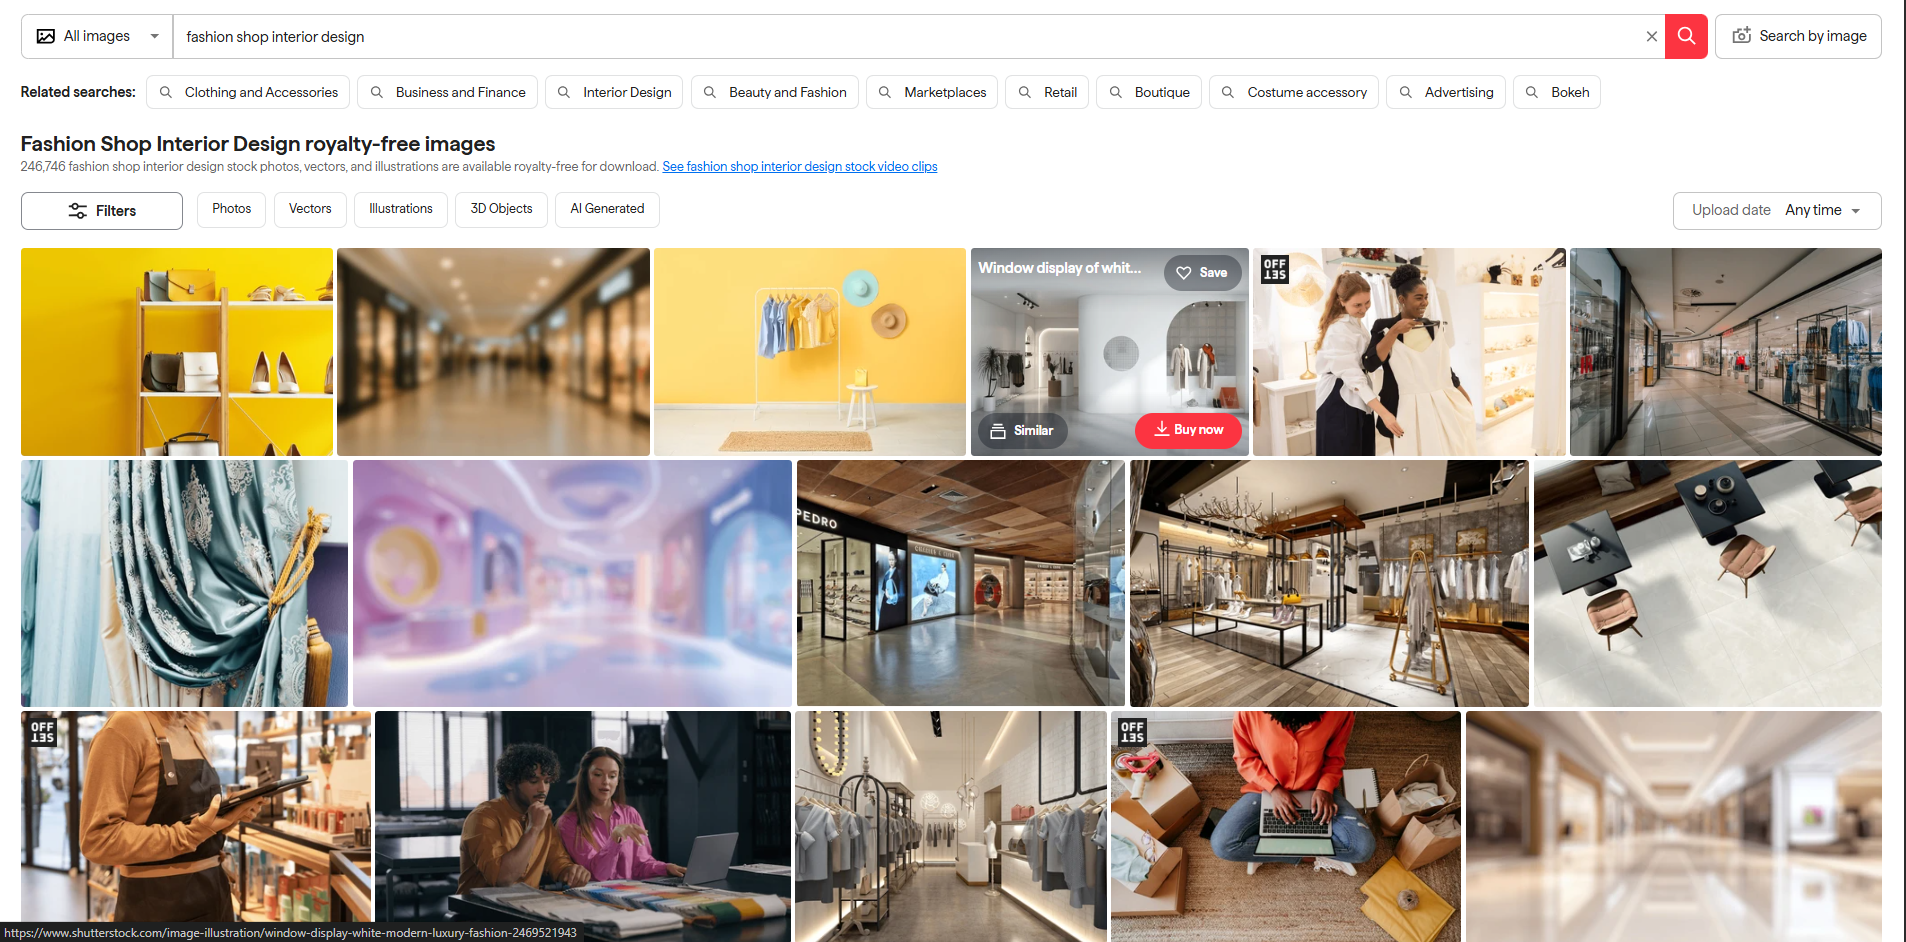The image size is (1906, 942).
Task: Click the Buy now button
Action: (1188, 430)
